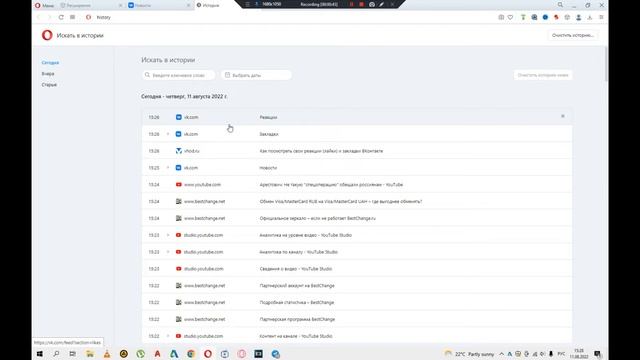Open the Windows Start menu
640x360 pixels.
pos(40,354)
